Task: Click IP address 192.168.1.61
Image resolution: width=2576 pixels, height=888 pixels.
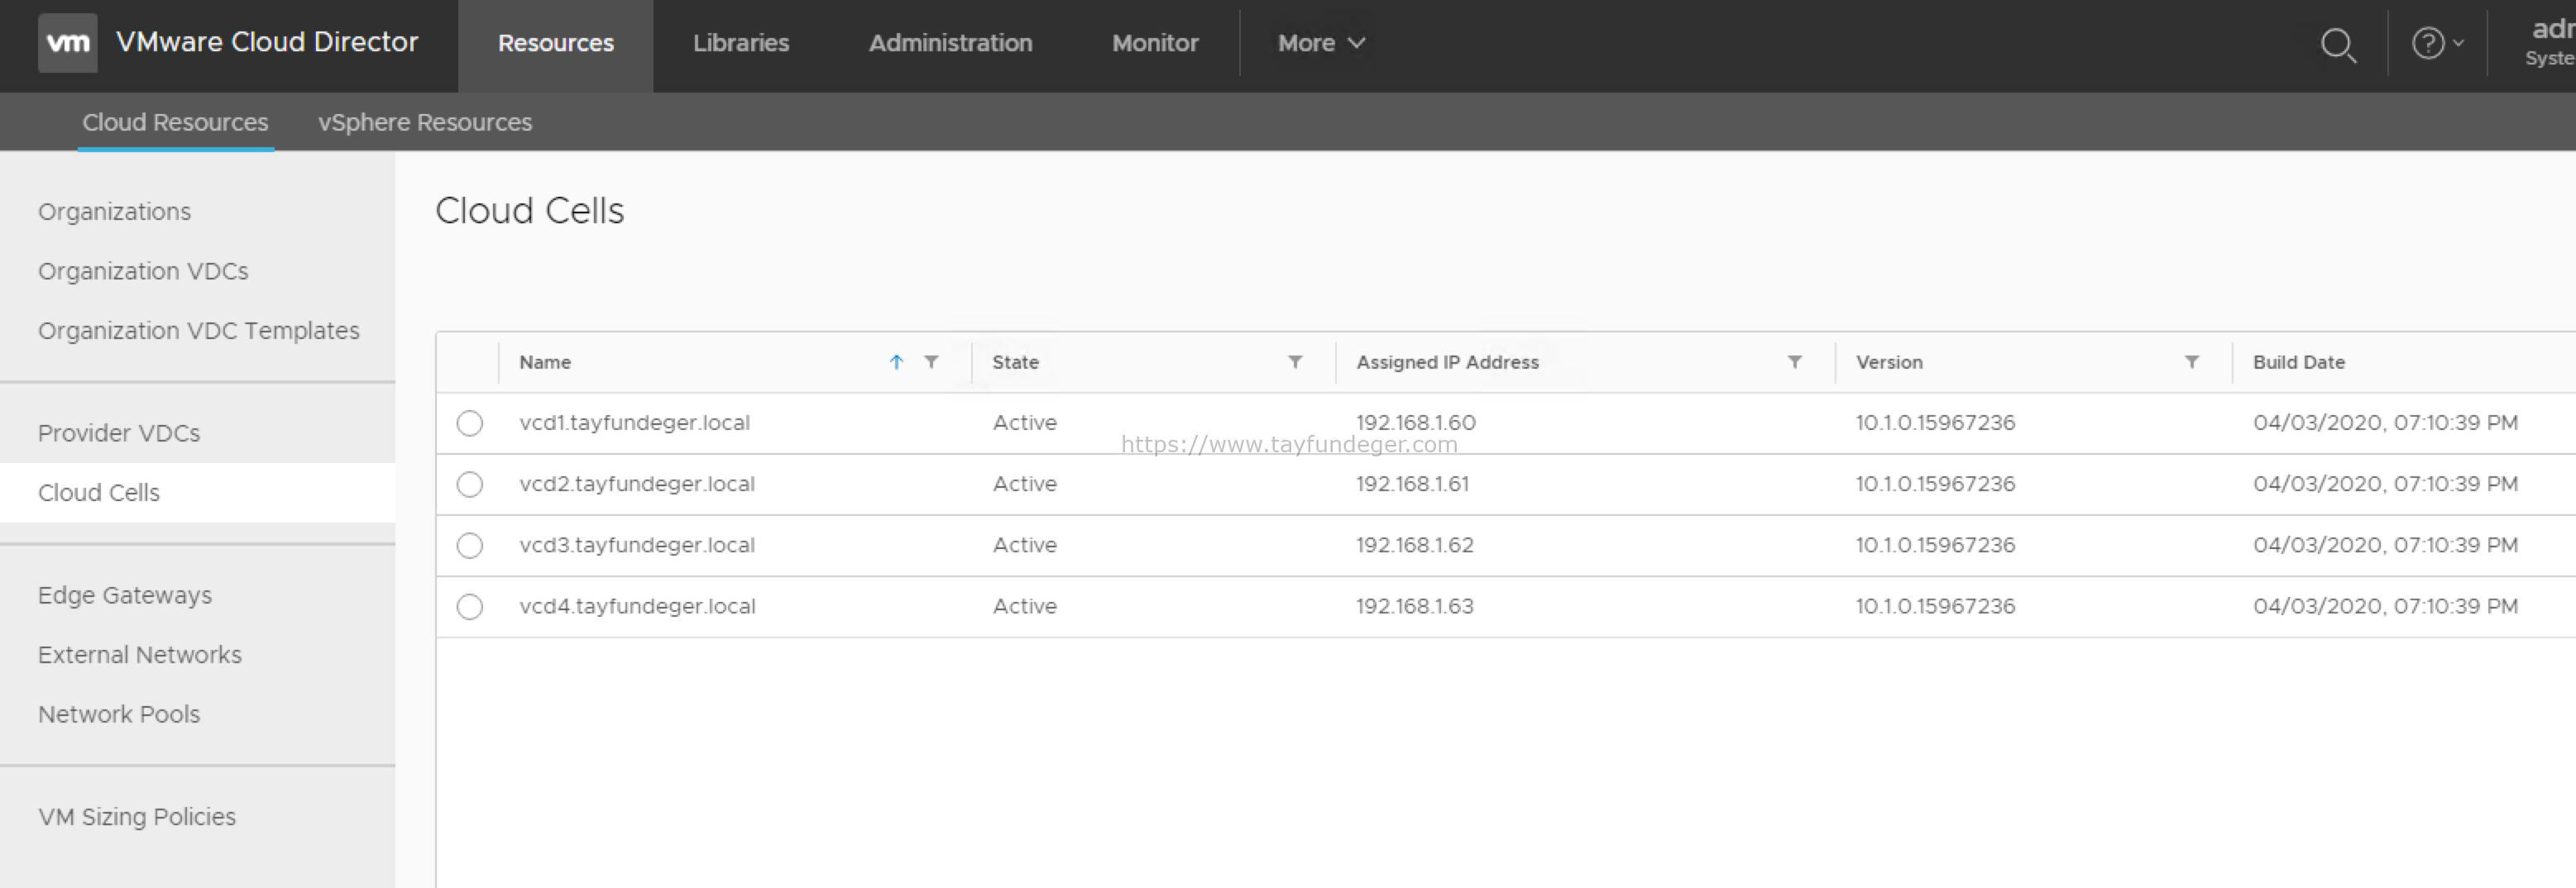Action: 1412,484
